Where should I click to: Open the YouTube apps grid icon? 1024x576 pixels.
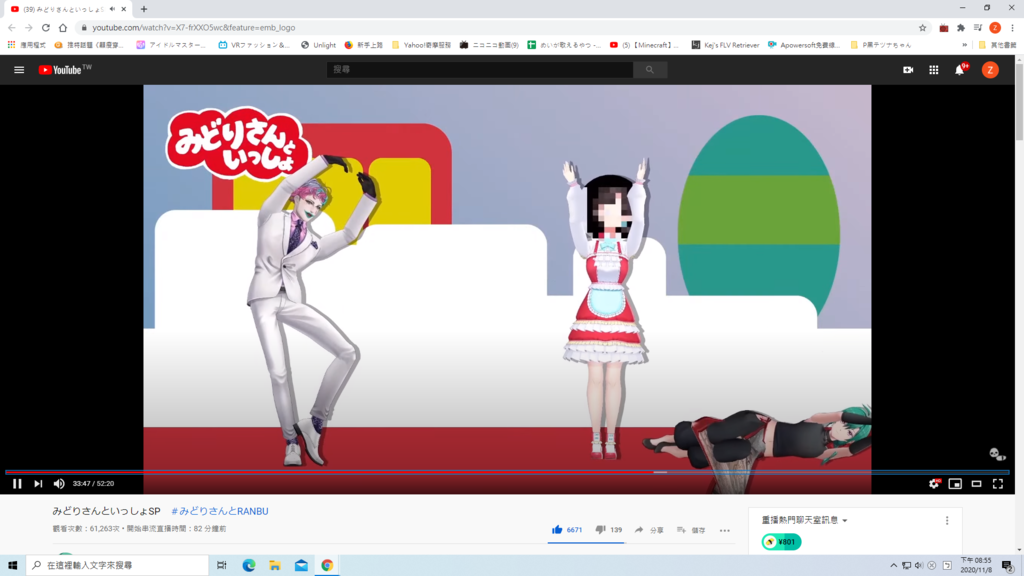pos(934,70)
